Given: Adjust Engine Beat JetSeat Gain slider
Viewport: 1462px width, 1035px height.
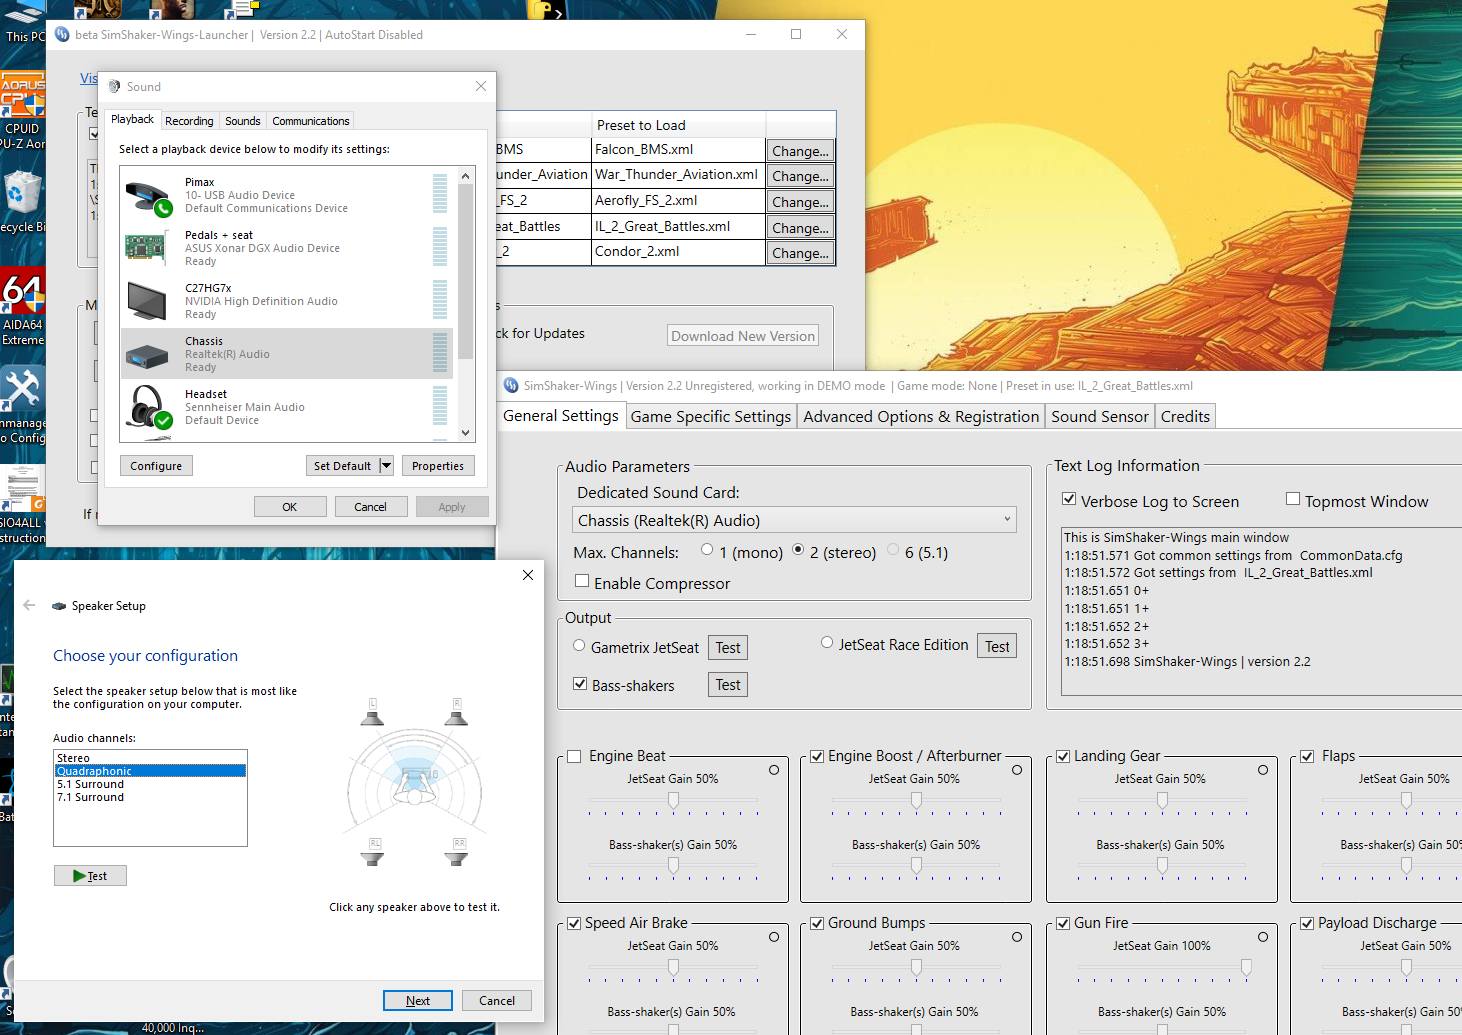Looking at the screenshot, I should 673,800.
